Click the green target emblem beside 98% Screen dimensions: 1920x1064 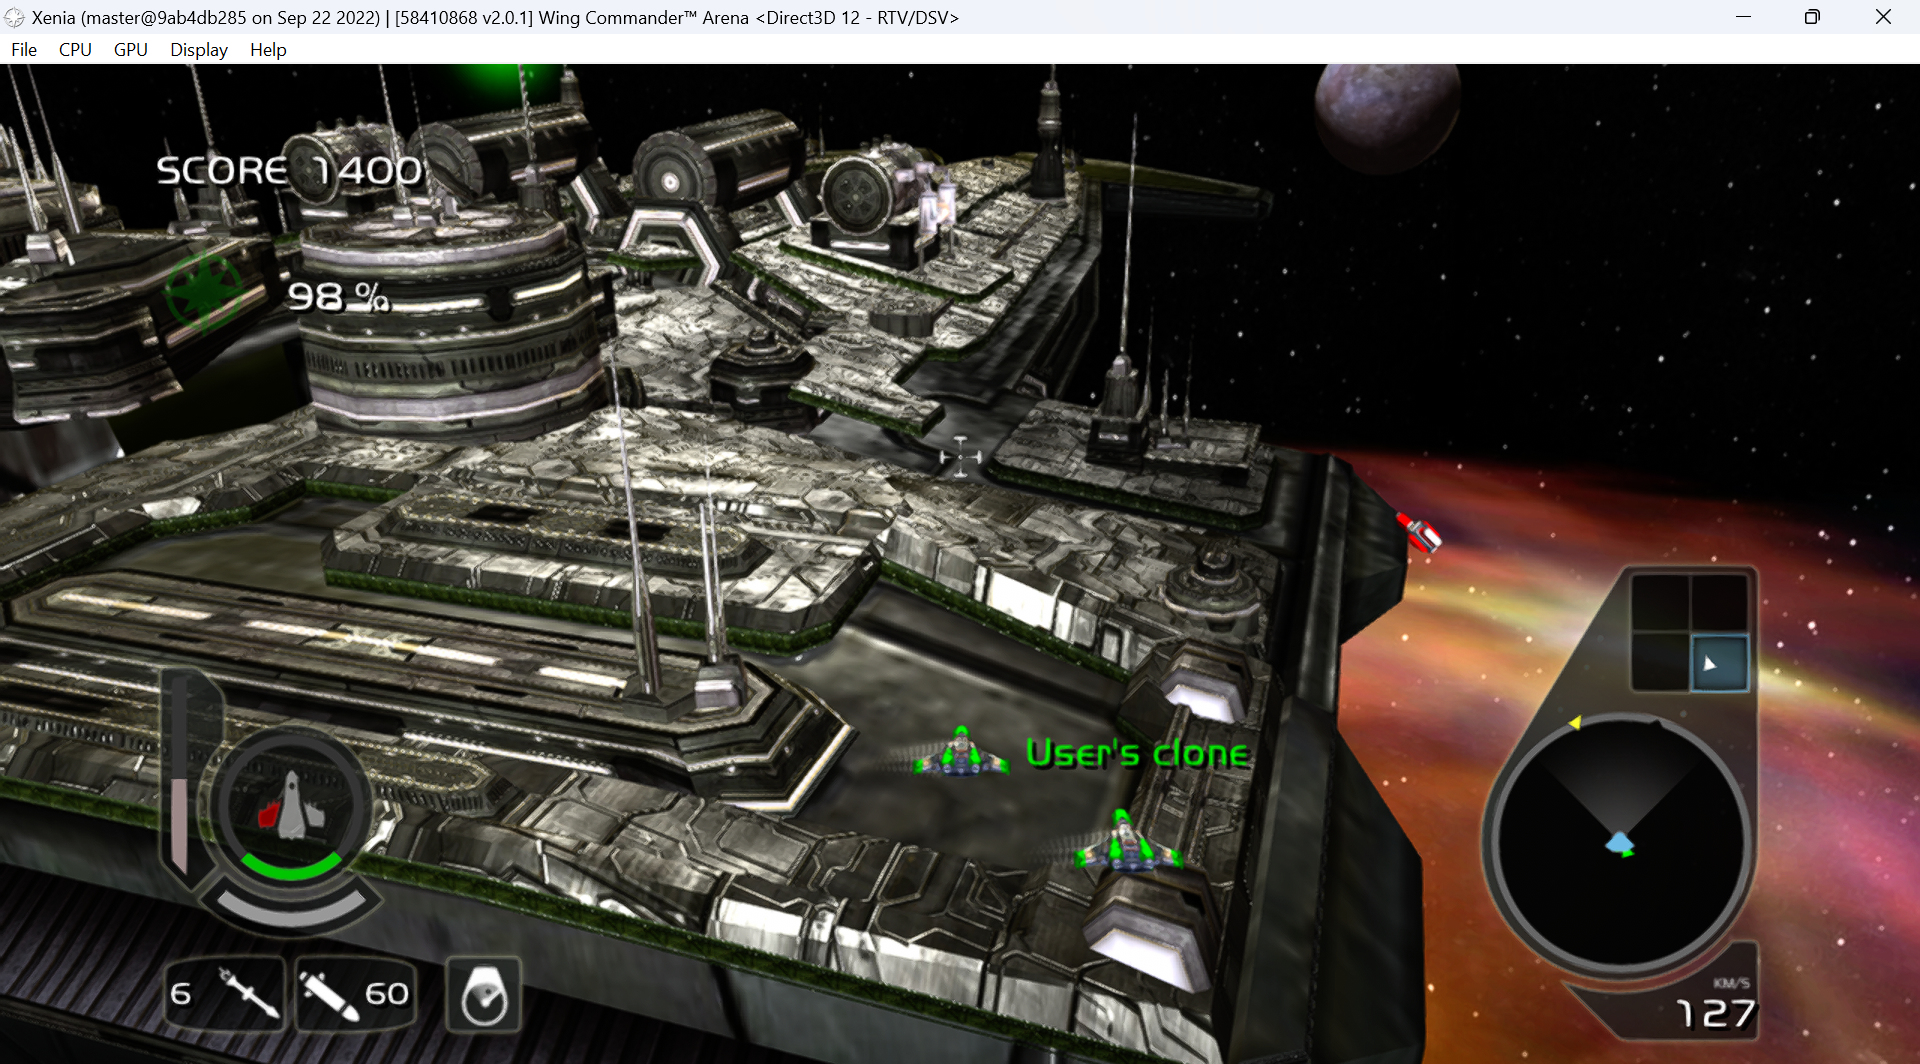pos(204,291)
